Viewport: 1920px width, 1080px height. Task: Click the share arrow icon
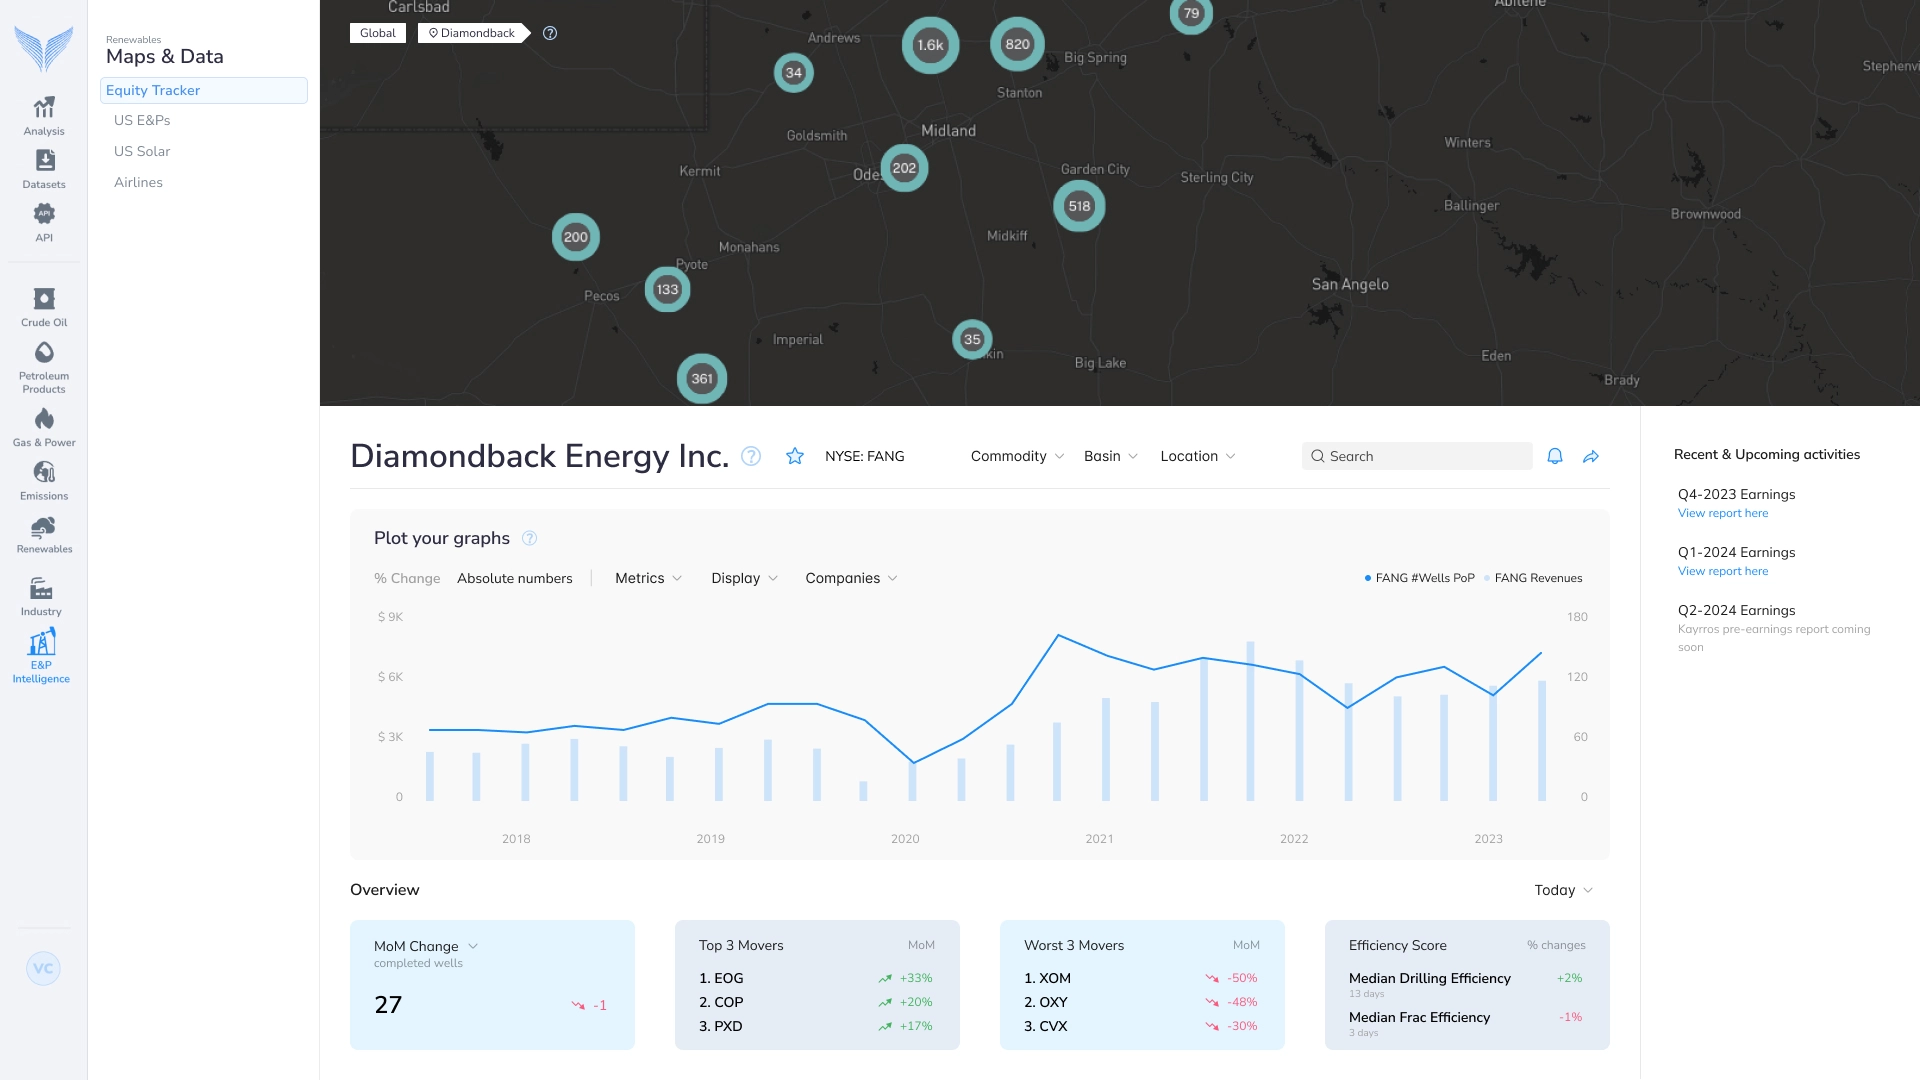(1591, 456)
